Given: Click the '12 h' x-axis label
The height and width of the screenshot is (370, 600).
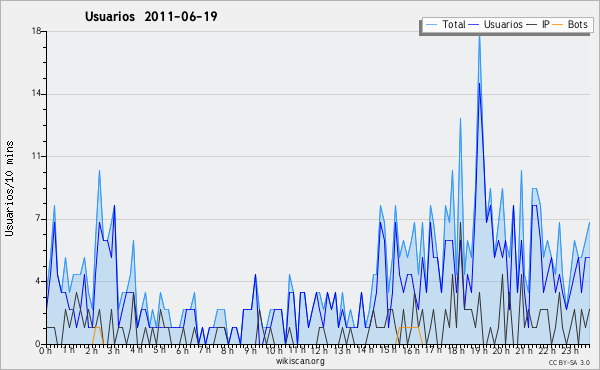Looking at the screenshot, I should click(x=319, y=351).
